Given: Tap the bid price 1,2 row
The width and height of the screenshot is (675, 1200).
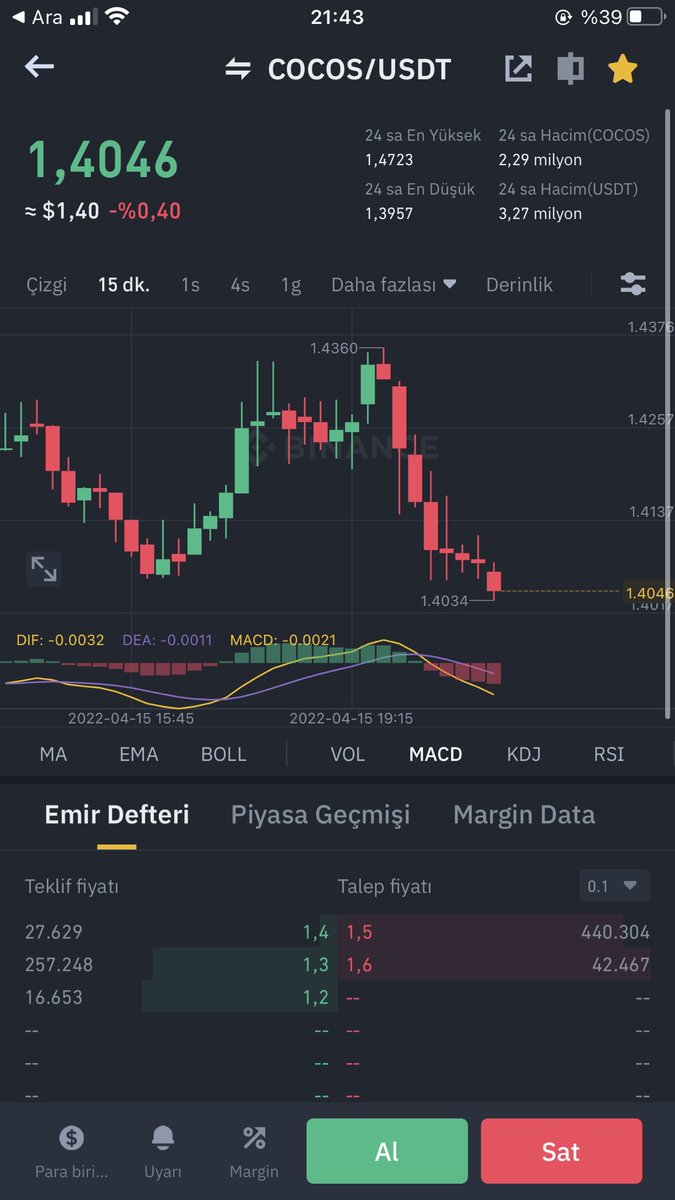Looking at the screenshot, I should [x=181, y=997].
